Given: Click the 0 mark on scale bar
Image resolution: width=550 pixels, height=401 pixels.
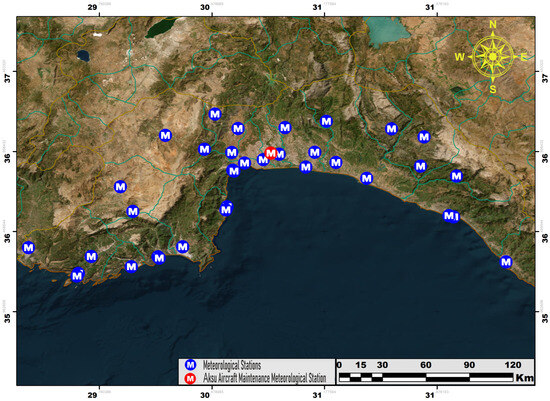Looking at the screenshot, I should [x=339, y=365].
